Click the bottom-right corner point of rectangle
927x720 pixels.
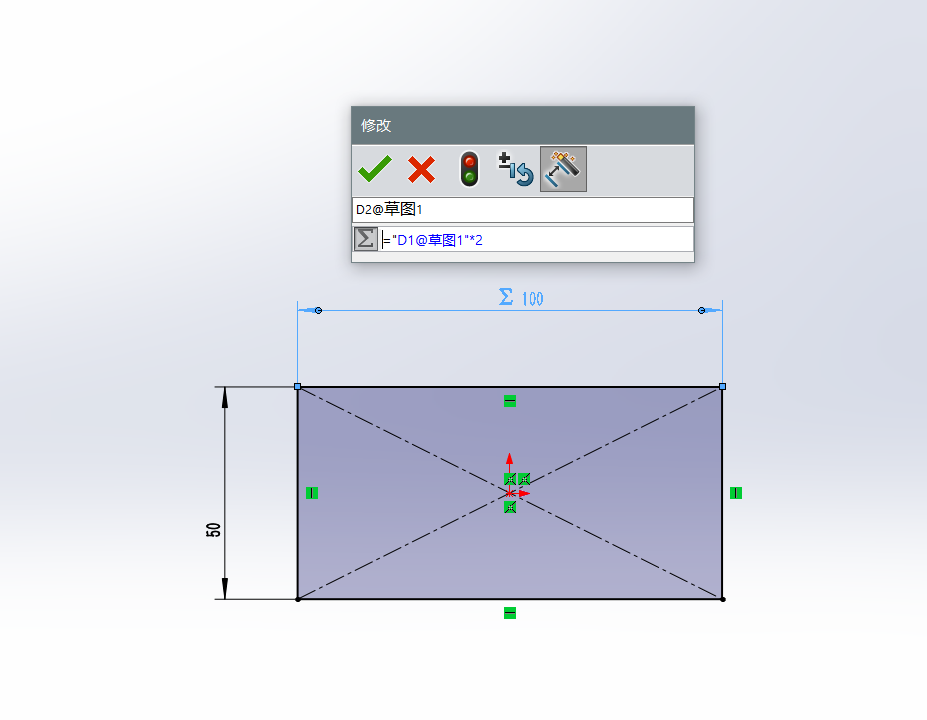(722, 599)
